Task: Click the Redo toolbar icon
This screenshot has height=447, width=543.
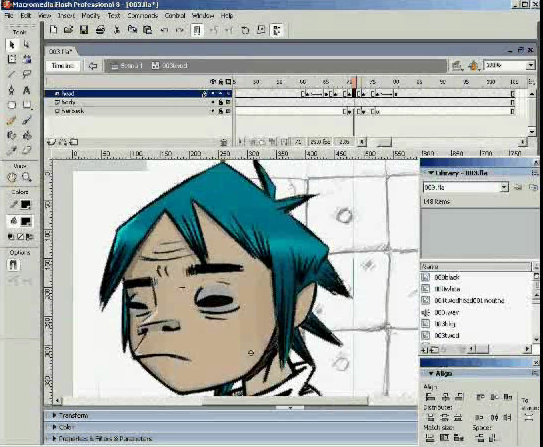Action: (179, 30)
